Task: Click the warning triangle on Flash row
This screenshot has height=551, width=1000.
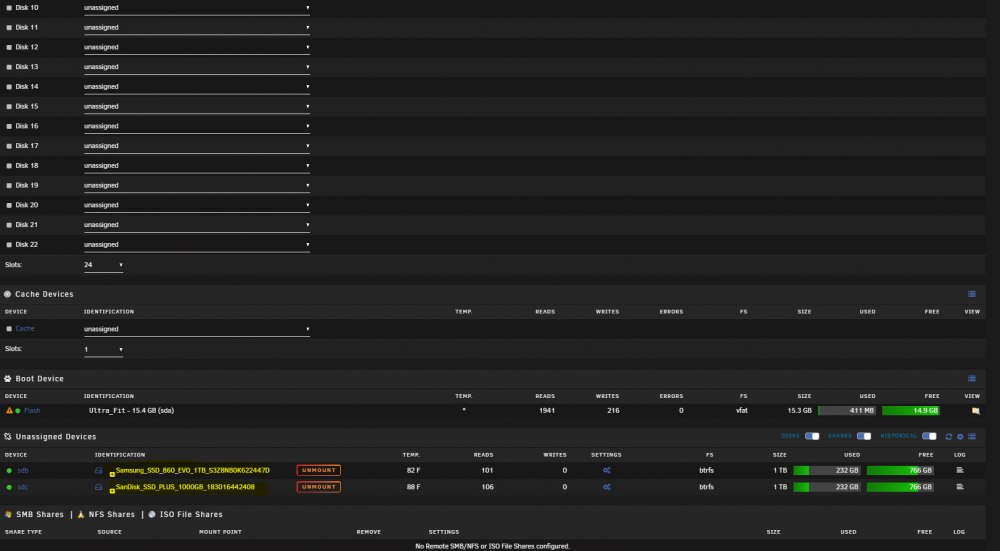Action: pyautogui.click(x=9, y=411)
